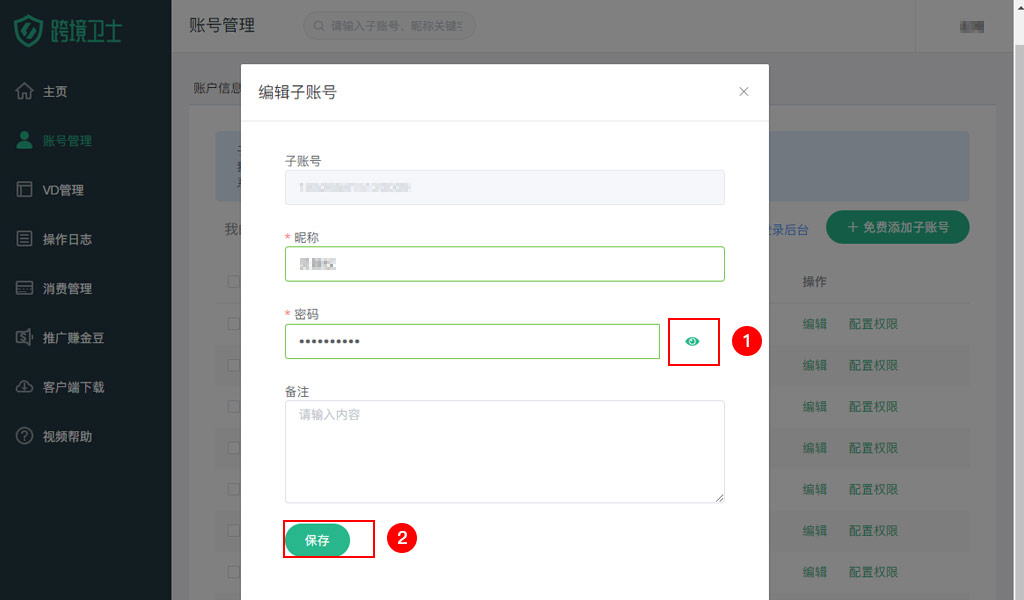The height and width of the screenshot is (600, 1024).
Task: Click the 视频帮助 question mark icon
Action: (x=24, y=435)
